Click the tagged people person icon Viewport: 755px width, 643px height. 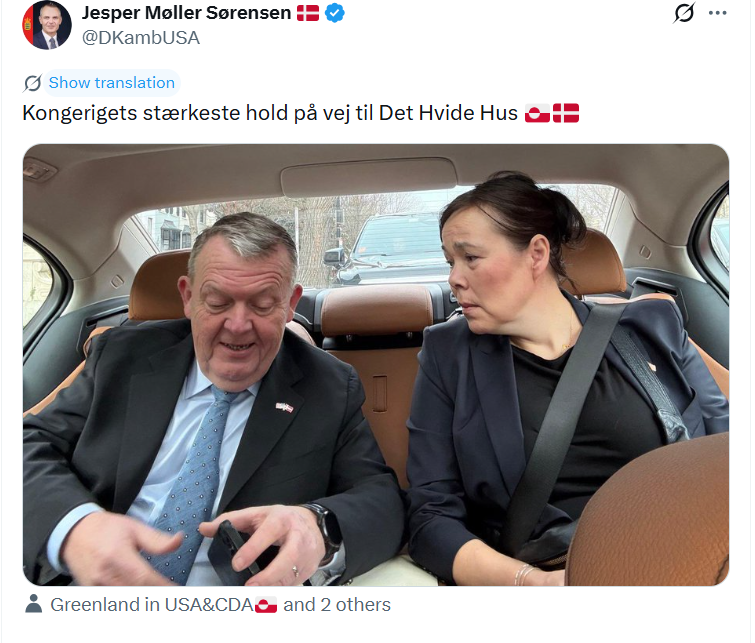[33, 604]
